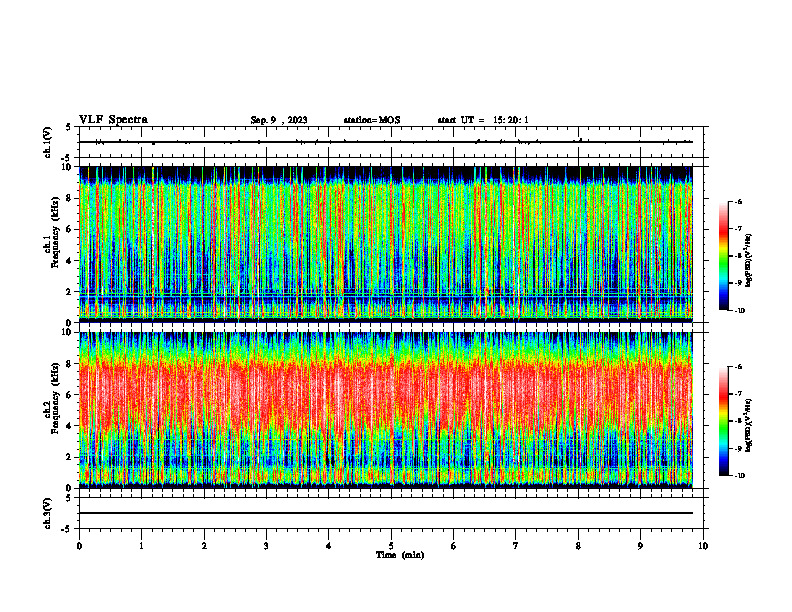This screenshot has width=792, height=612.
Task: Click the time axis tick label "1"
Action: click(x=141, y=546)
